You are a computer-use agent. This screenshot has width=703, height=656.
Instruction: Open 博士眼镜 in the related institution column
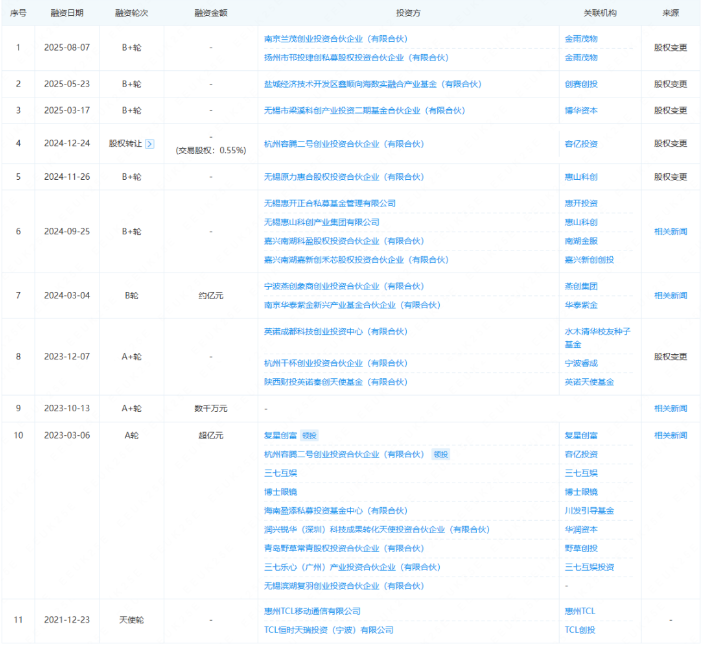click(581, 492)
